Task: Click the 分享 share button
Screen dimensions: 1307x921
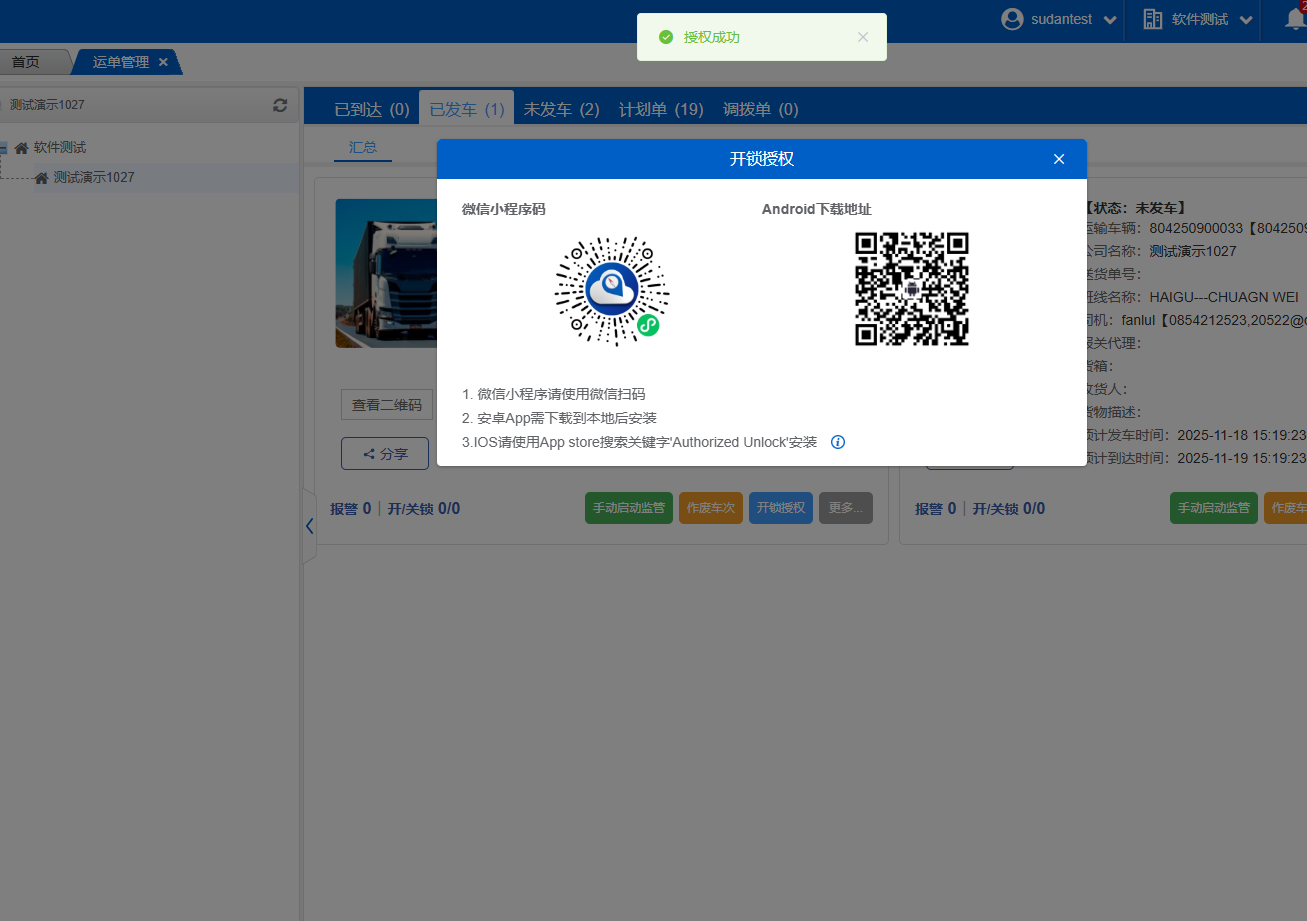Action: pyautogui.click(x=385, y=454)
